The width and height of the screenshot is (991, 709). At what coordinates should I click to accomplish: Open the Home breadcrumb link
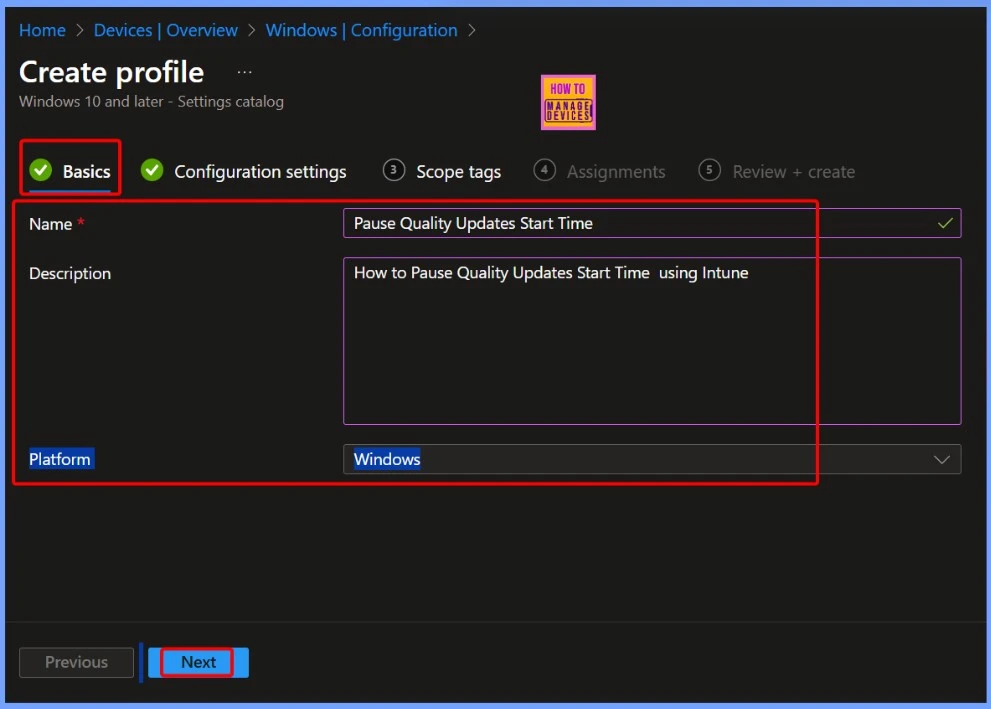coord(42,30)
